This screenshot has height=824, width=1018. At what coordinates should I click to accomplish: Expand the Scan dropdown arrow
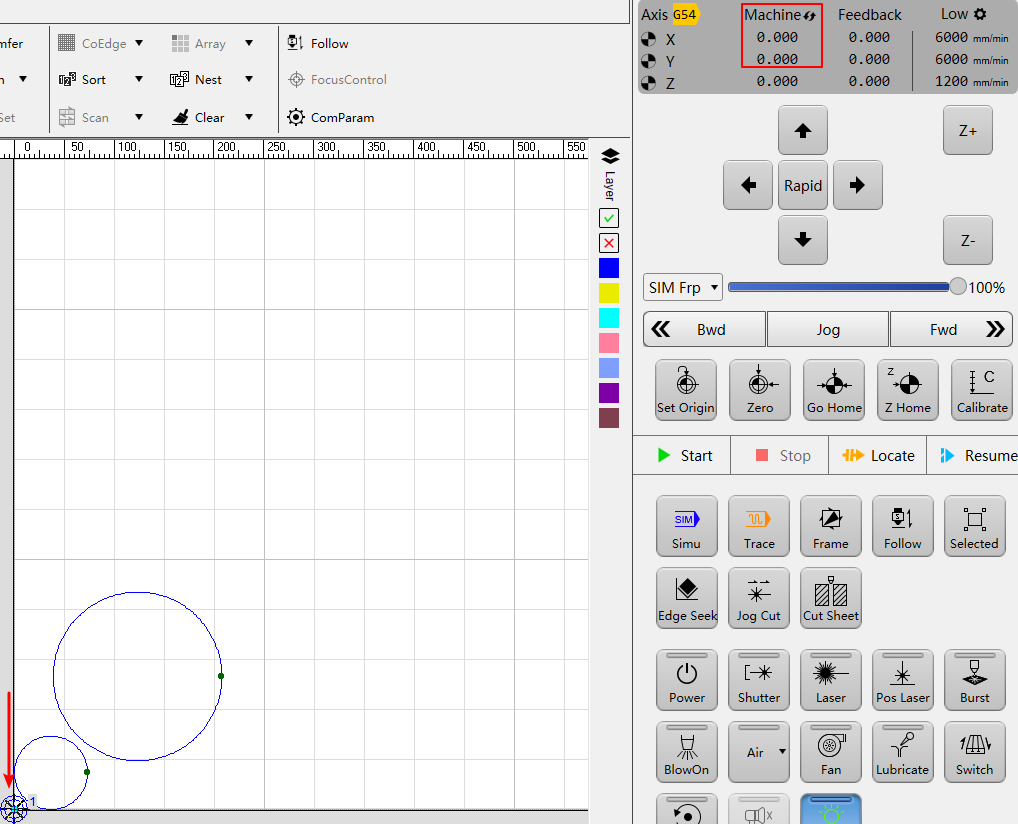(x=138, y=117)
